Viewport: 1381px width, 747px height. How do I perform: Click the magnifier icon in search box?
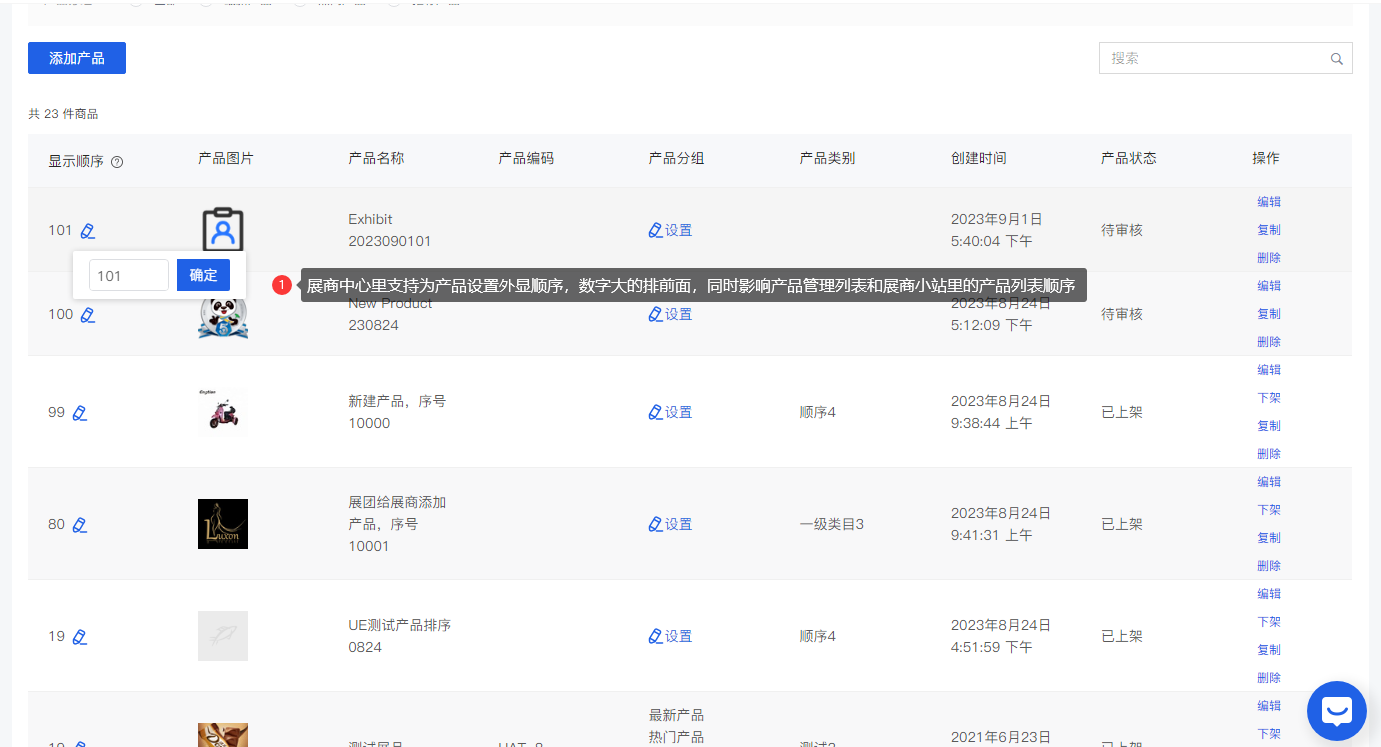1337,59
